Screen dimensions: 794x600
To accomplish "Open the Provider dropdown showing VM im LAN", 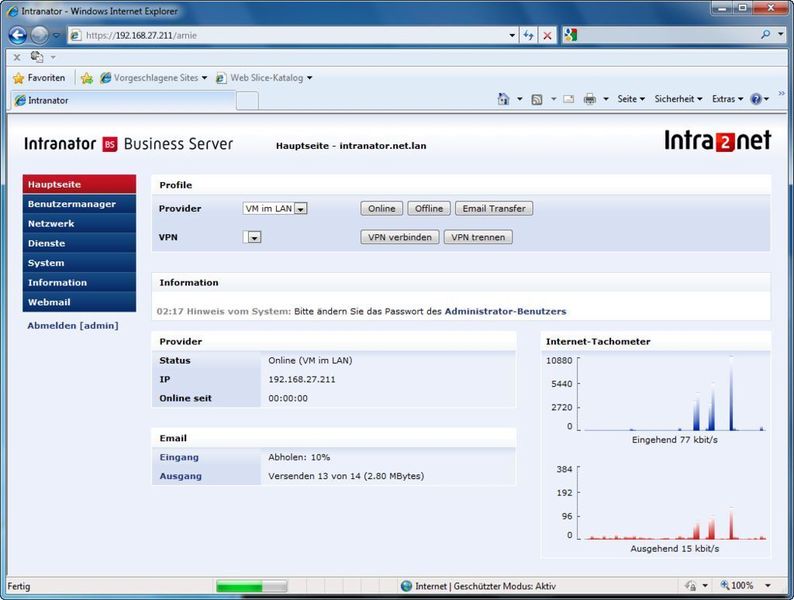I will pyautogui.click(x=275, y=209).
